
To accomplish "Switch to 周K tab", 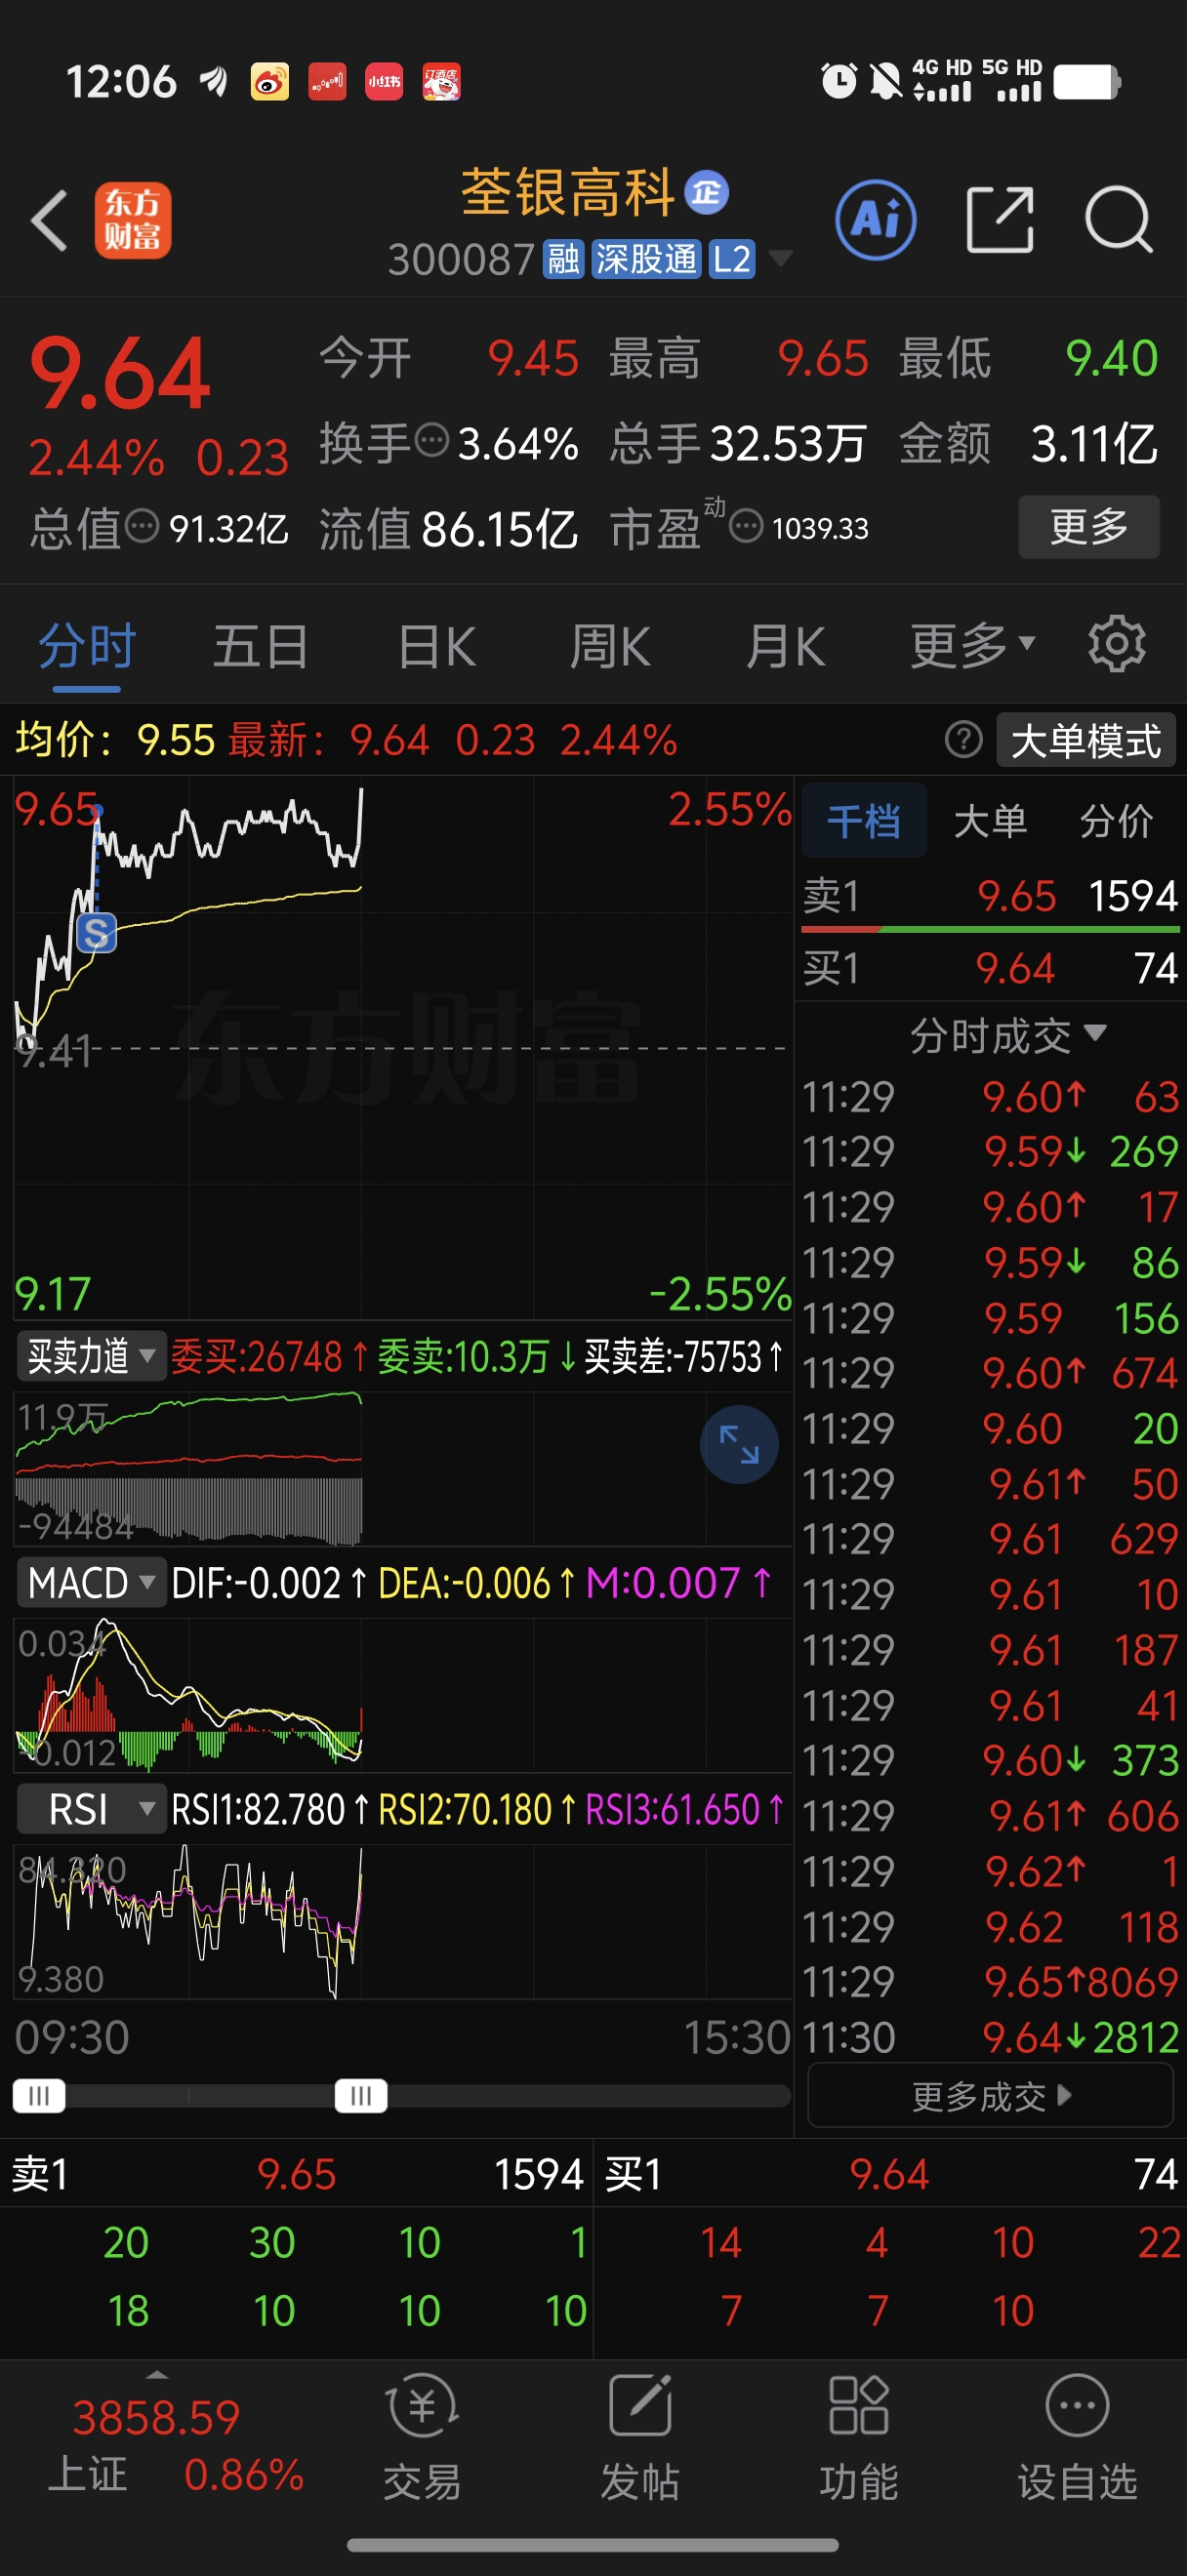I will tap(610, 646).
